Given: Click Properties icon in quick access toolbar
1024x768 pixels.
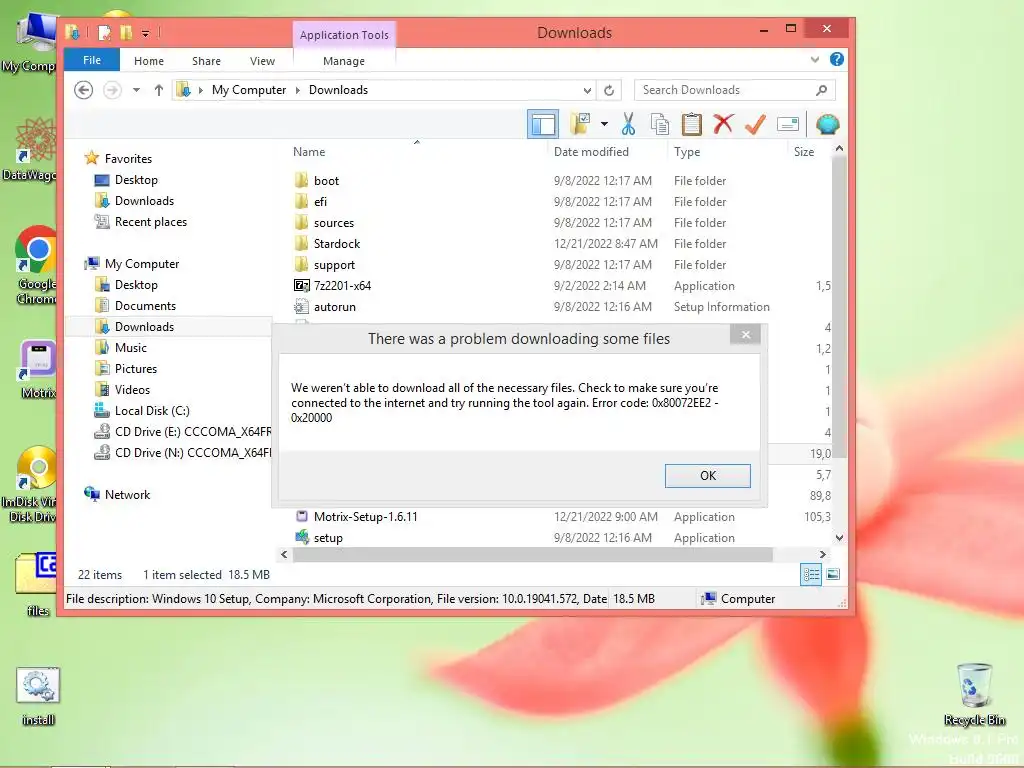Looking at the screenshot, I should [x=104, y=33].
